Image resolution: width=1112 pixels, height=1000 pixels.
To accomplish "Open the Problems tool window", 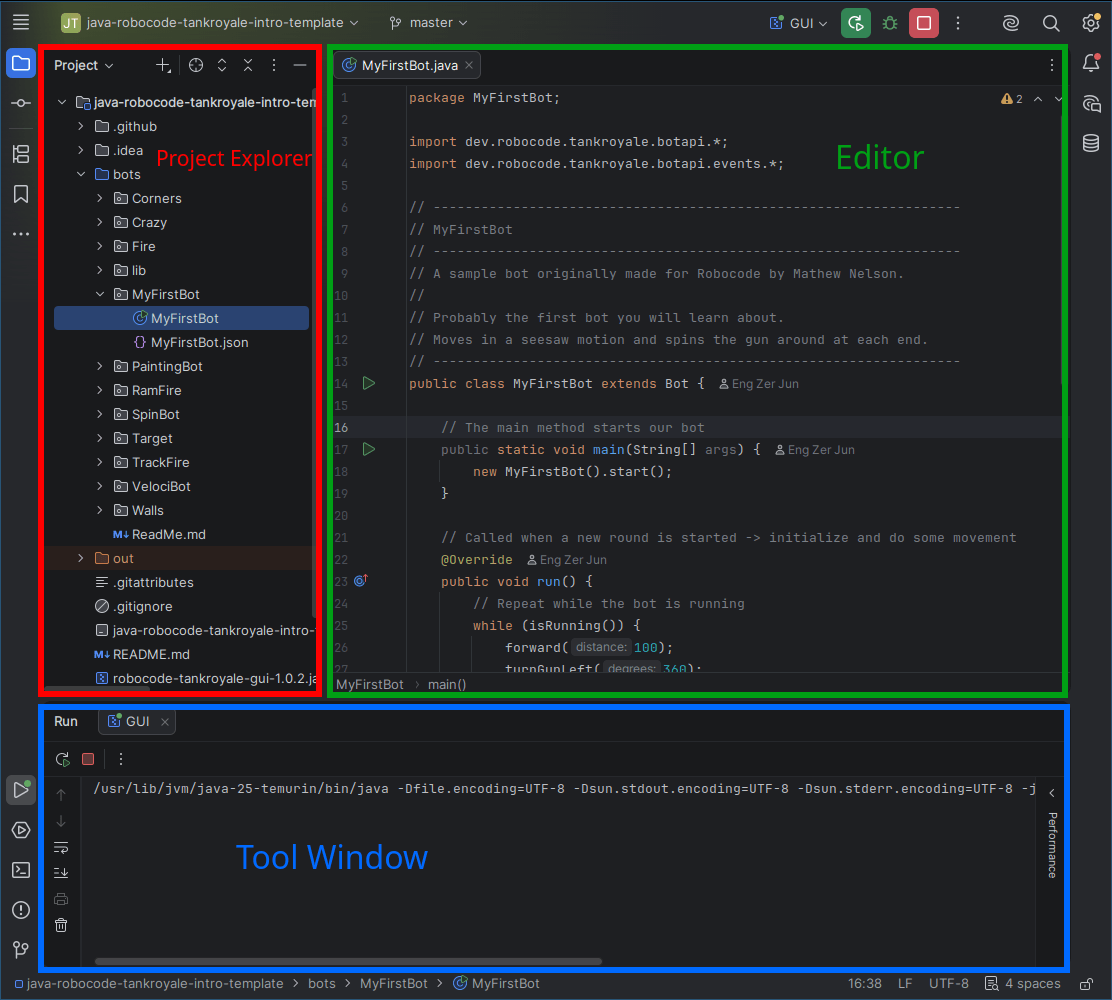I will coord(21,910).
